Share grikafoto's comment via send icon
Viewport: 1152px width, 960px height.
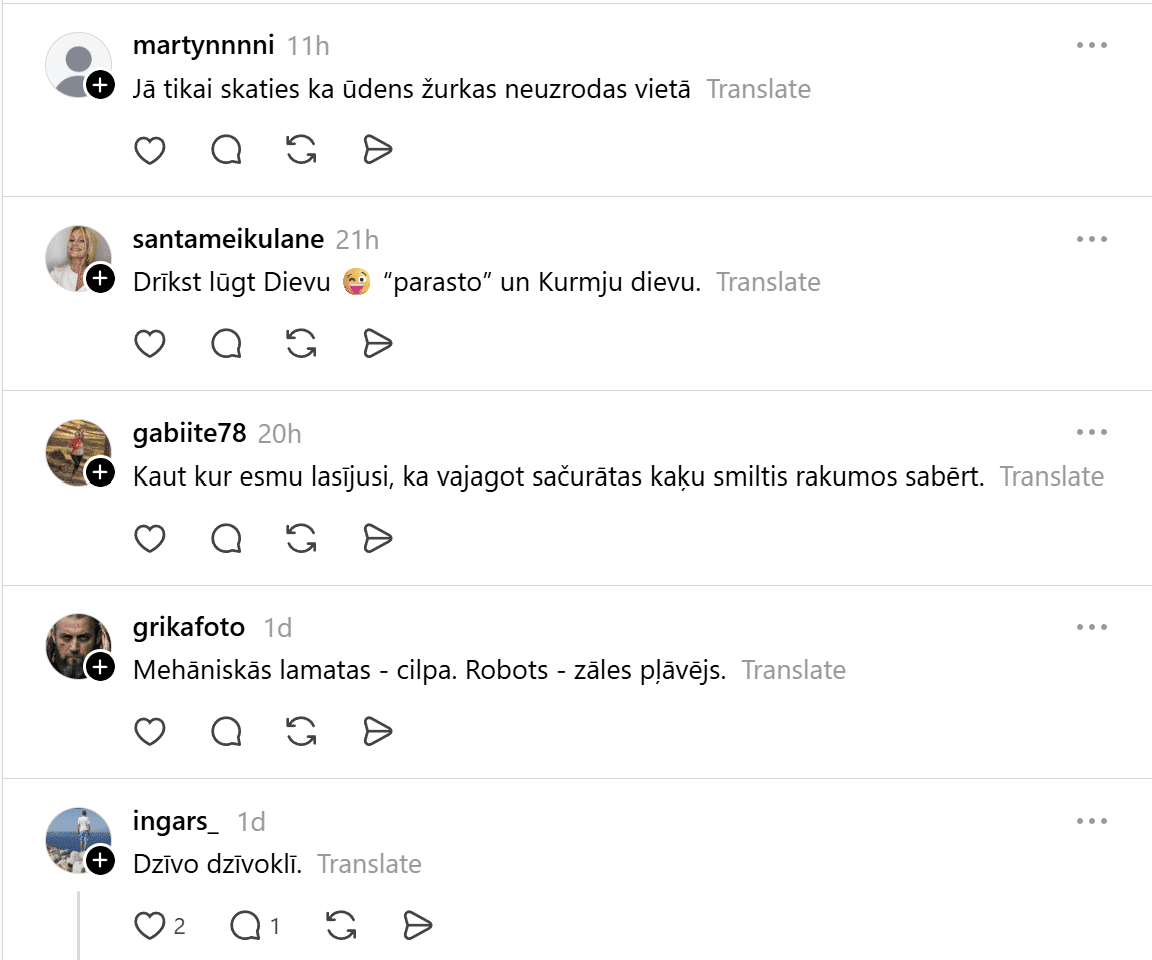pyautogui.click(x=377, y=732)
